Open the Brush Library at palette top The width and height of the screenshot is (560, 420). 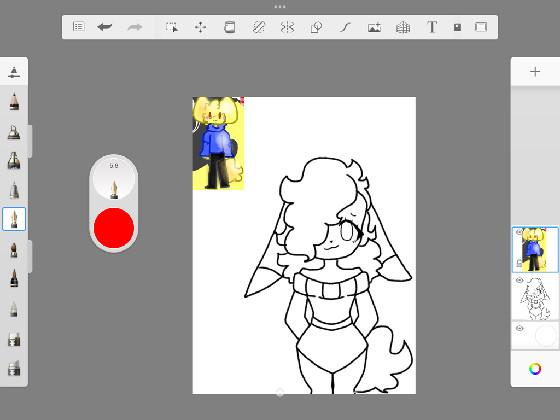14,72
